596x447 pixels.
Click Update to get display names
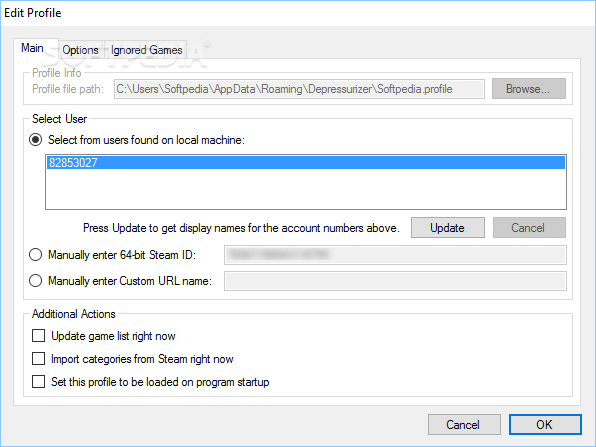tap(447, 228)
